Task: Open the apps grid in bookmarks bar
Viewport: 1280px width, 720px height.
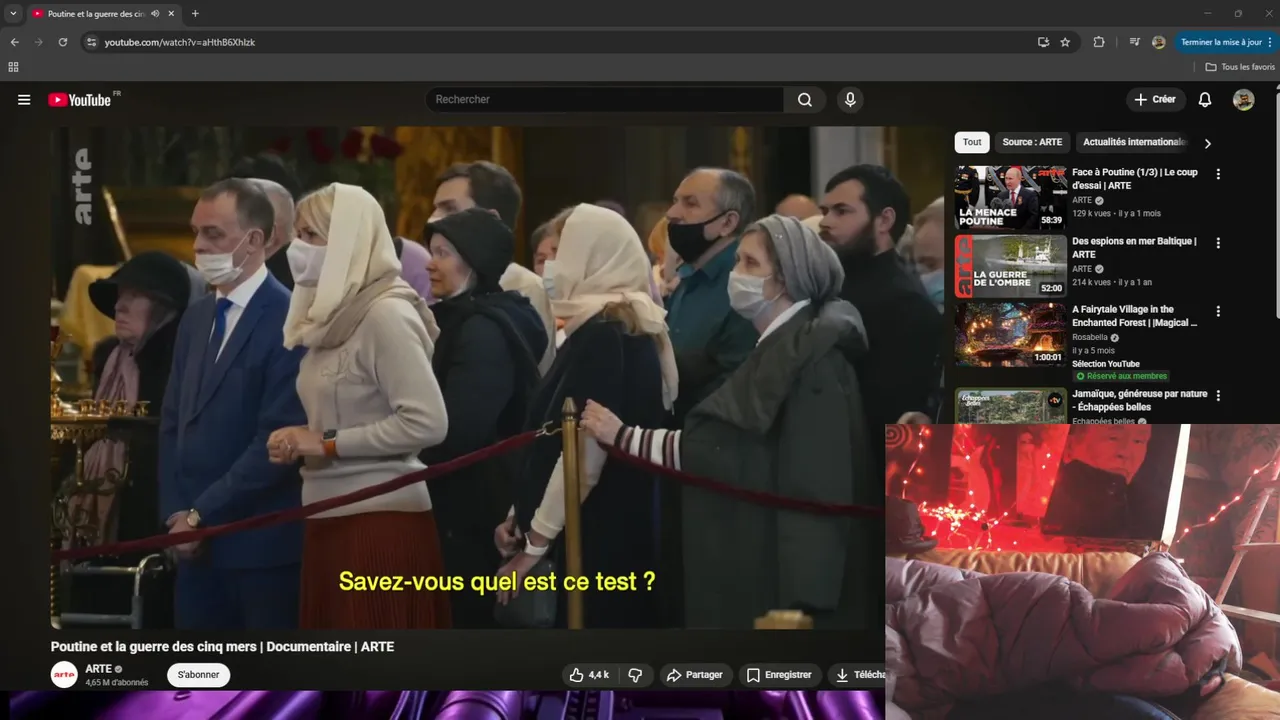Action: 13,67
